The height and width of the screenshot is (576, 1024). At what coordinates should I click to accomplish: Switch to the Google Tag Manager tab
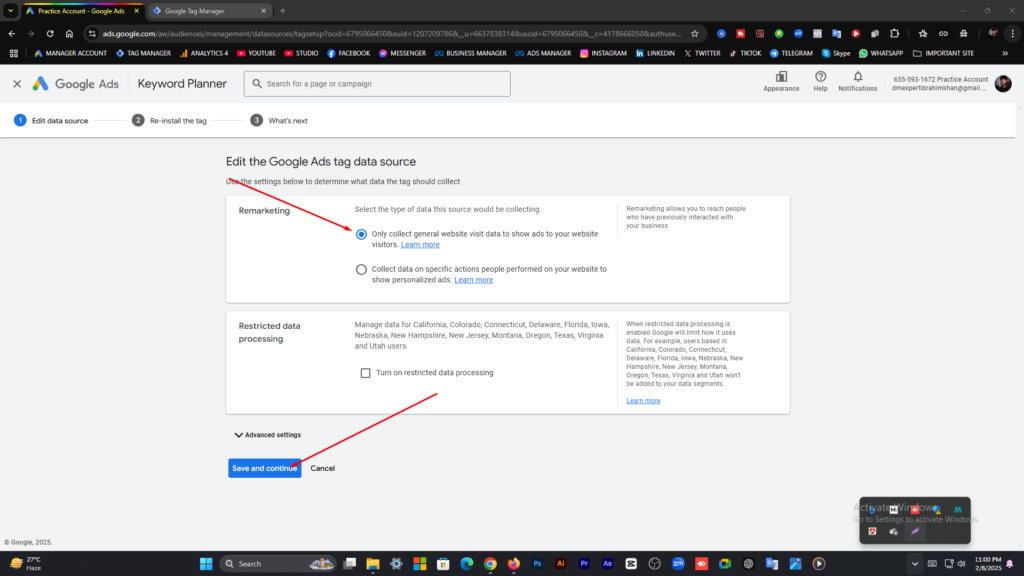(x=209, y=10)
